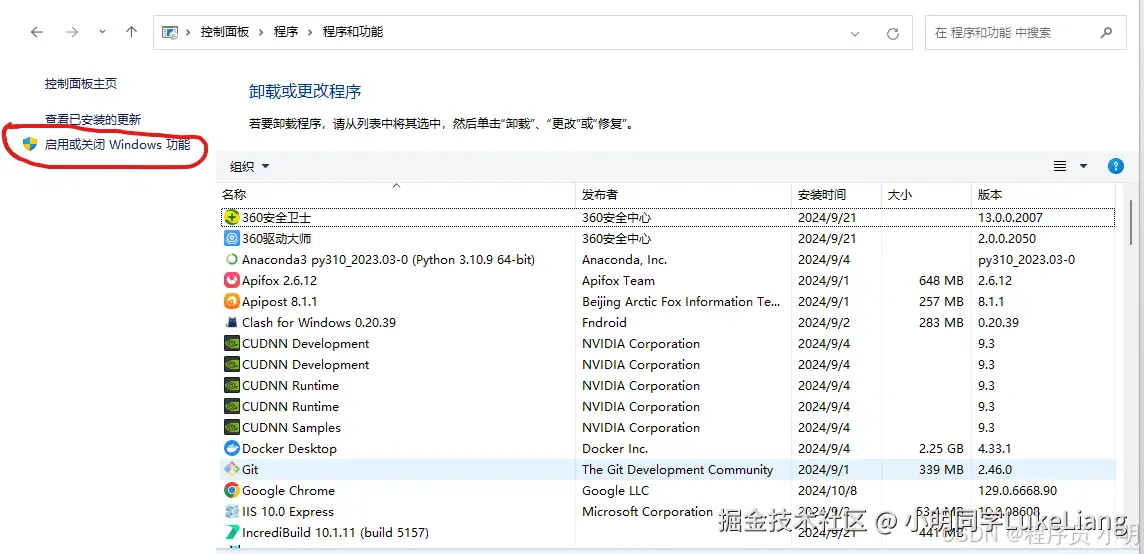Go forward with the right arrow

pyautogui.click(x=72, y=32)
